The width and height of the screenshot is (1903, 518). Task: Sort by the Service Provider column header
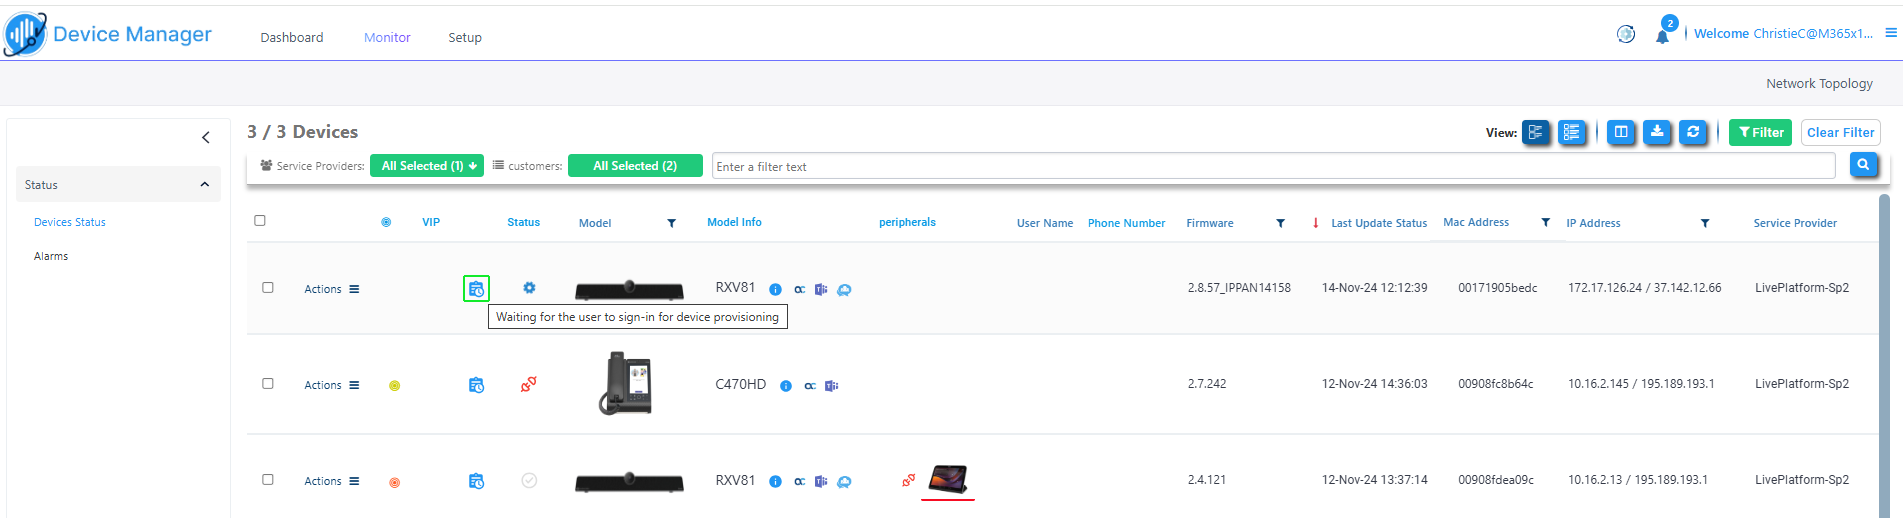[x=1795, y=223]
